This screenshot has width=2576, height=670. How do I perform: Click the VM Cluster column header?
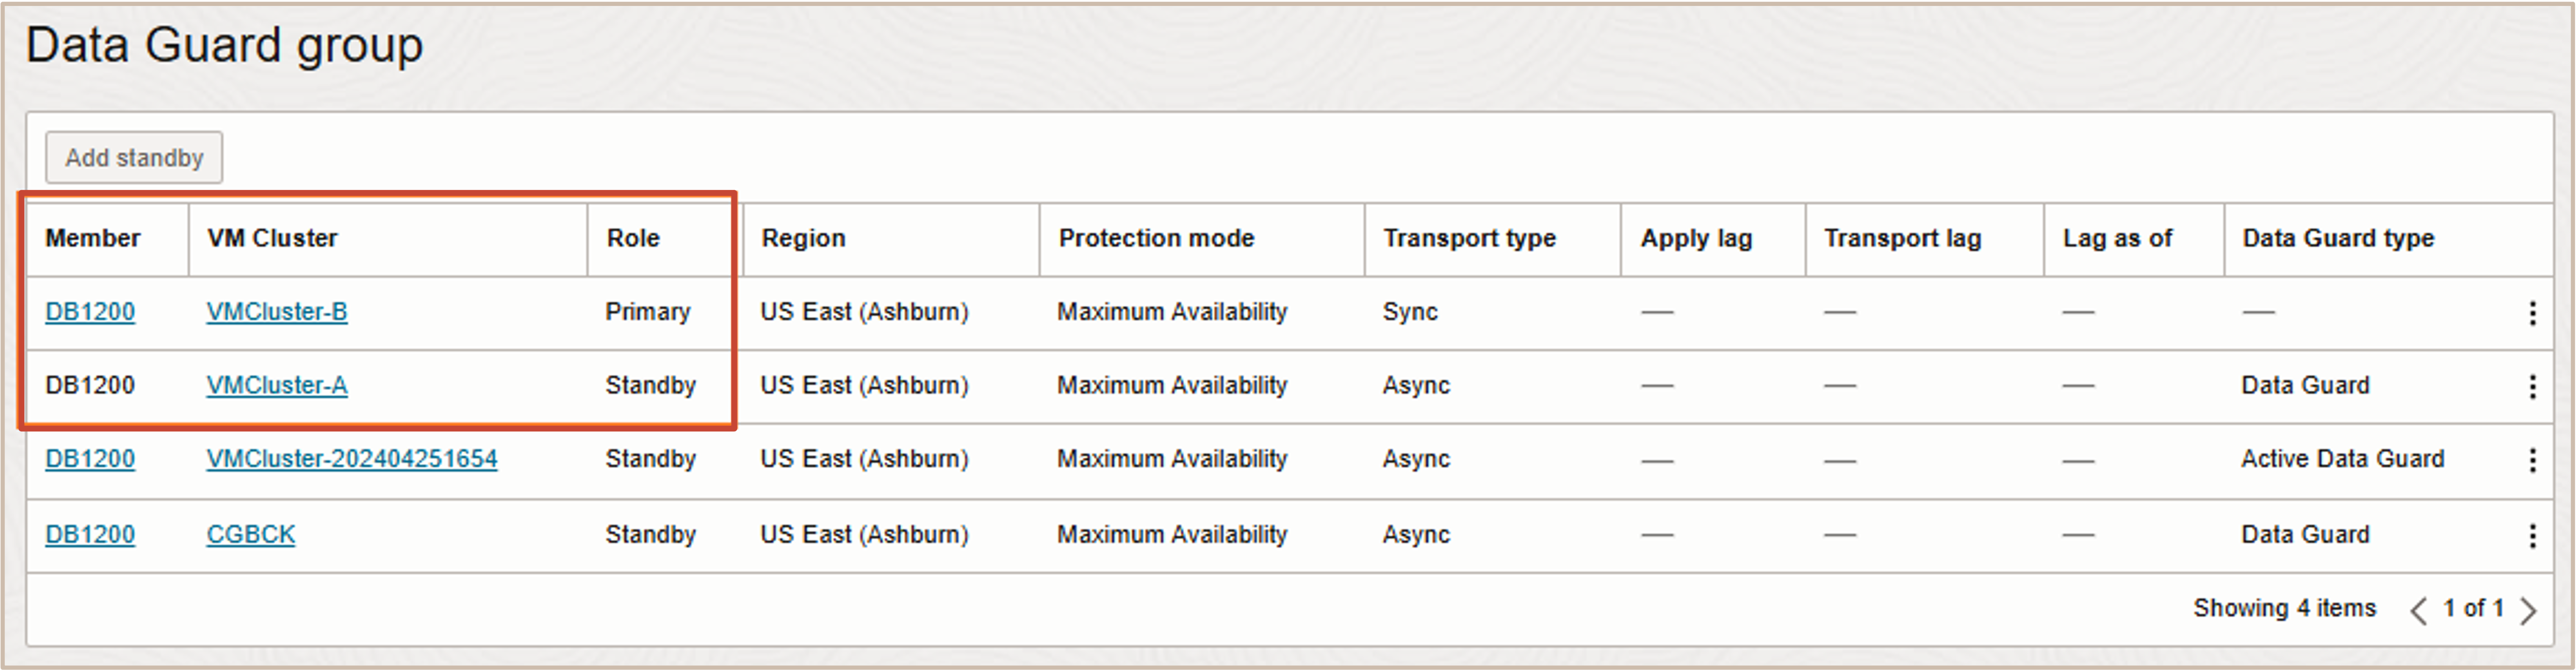[272, 238]
